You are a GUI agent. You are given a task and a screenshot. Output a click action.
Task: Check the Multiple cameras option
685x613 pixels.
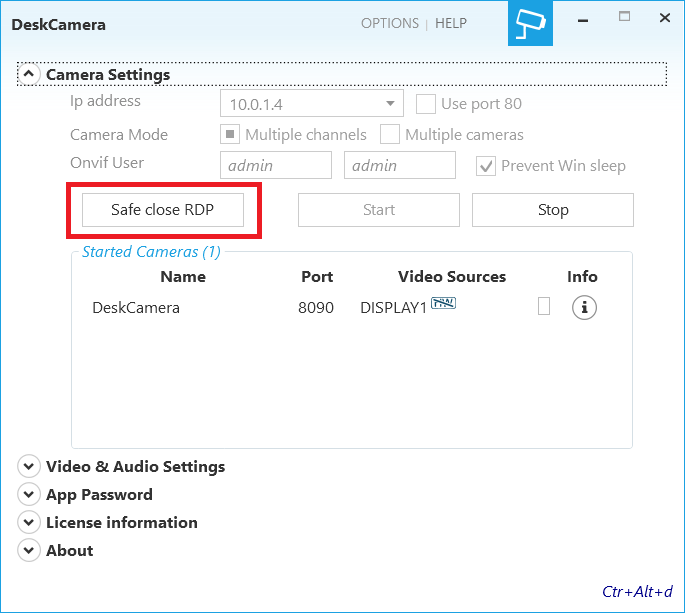click(389, 134)
